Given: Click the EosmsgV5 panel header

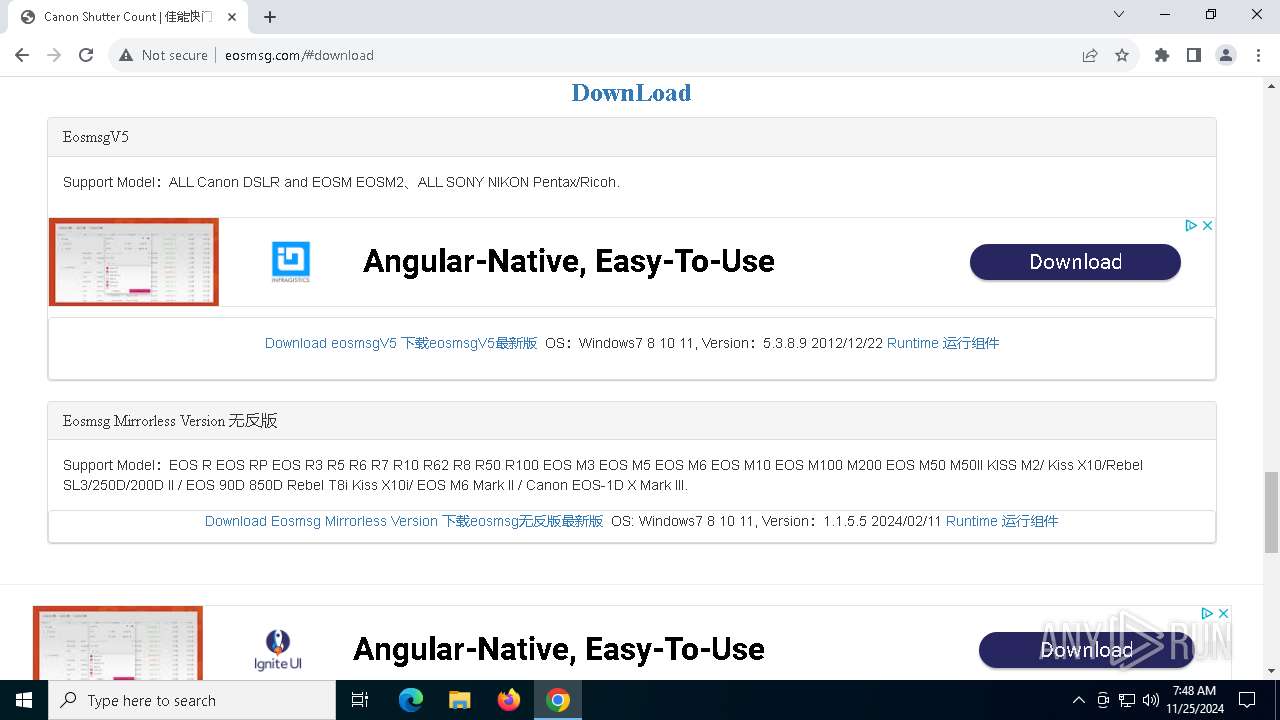Looking at the screenshot, I should pyautogui.click(x=632, y=137).
